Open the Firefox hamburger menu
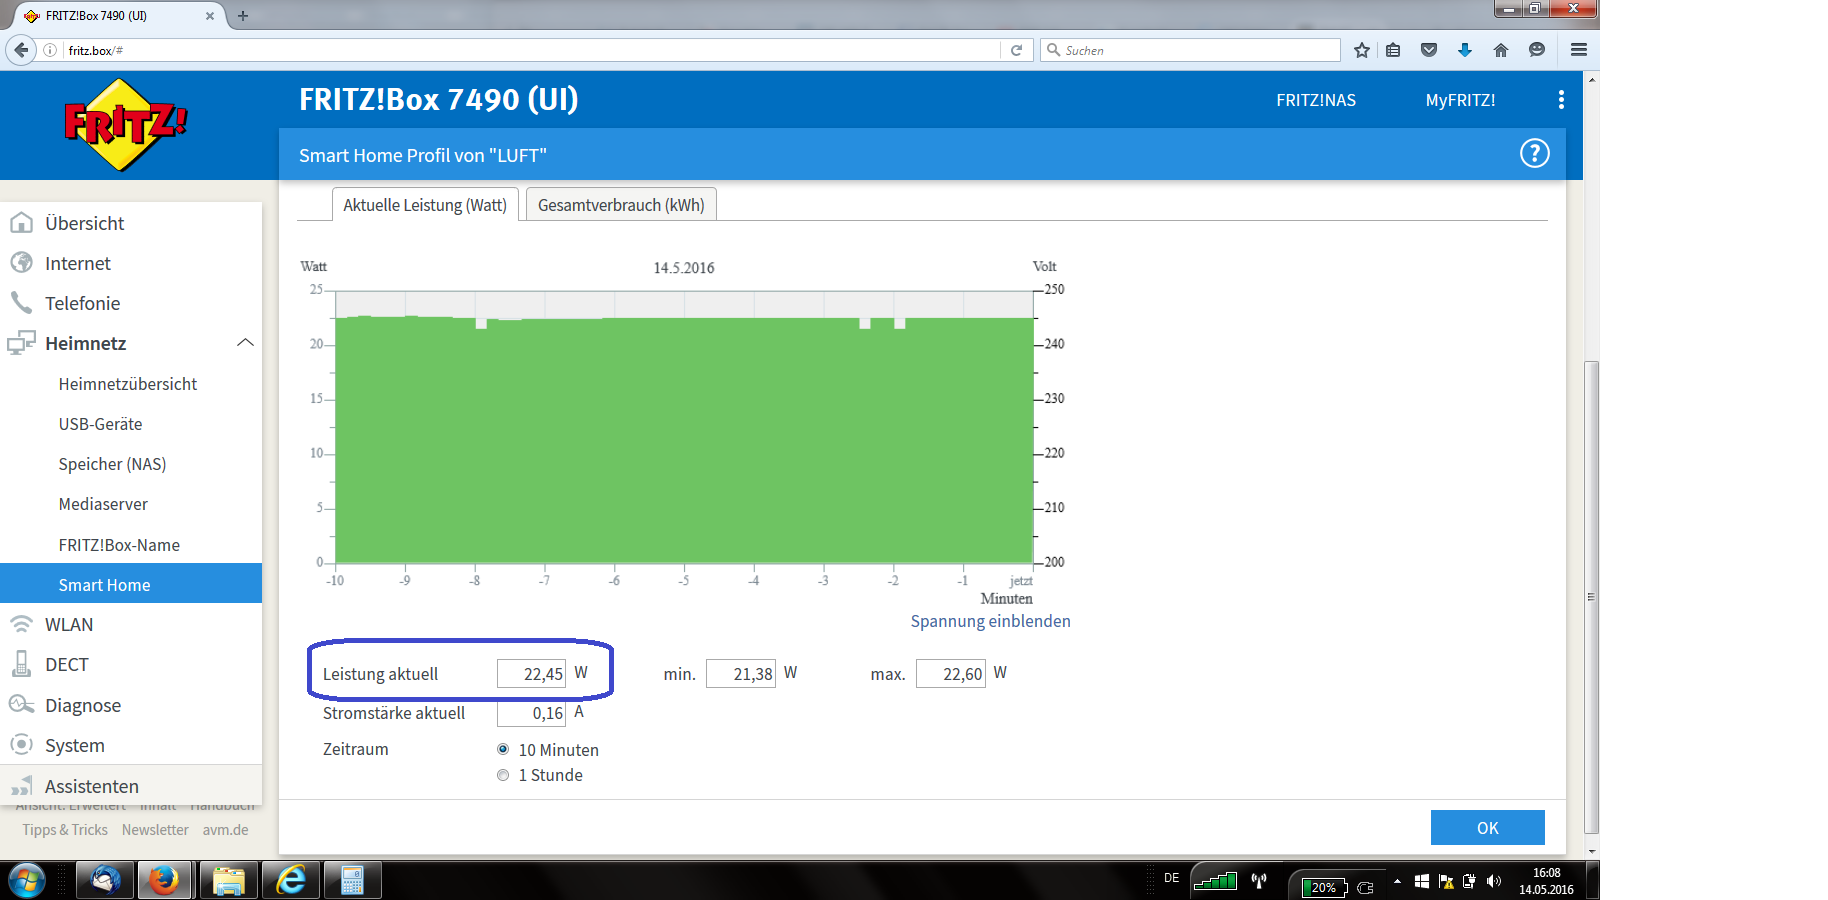Screen dimensions: 1828x900 [x=1579, y=50]
